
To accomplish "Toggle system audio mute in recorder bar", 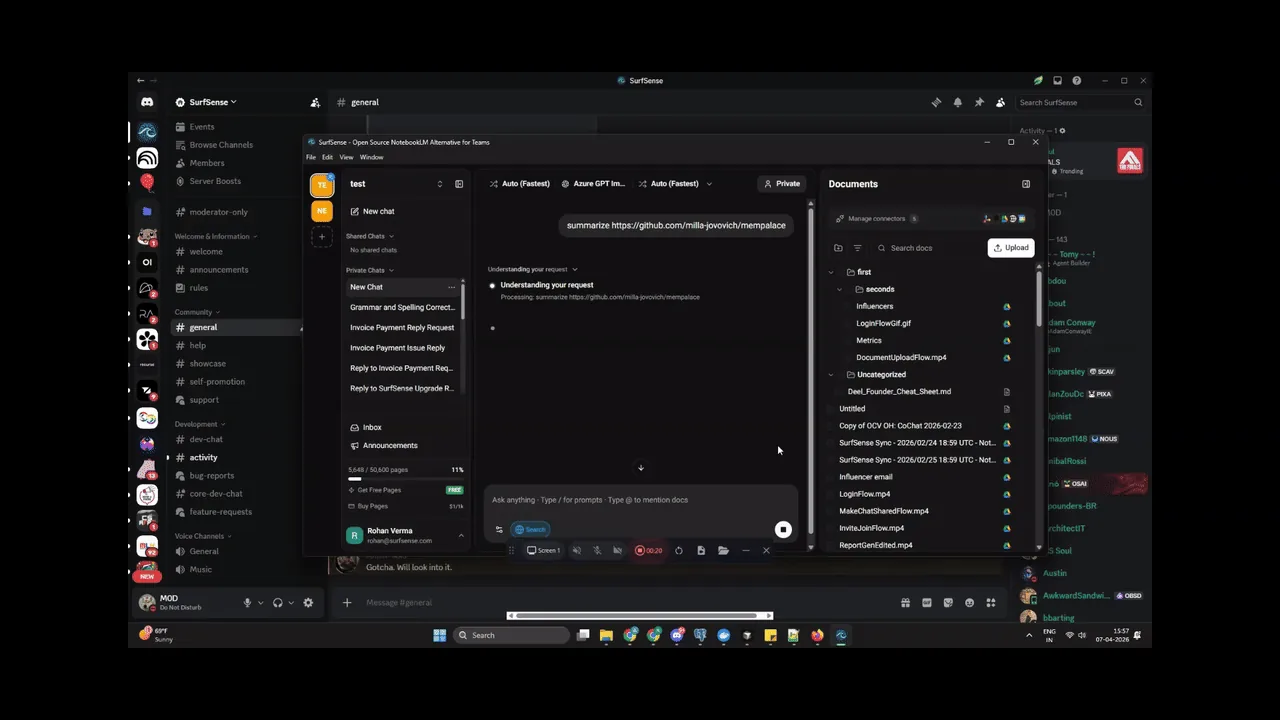I will click(x=576, y=550).
